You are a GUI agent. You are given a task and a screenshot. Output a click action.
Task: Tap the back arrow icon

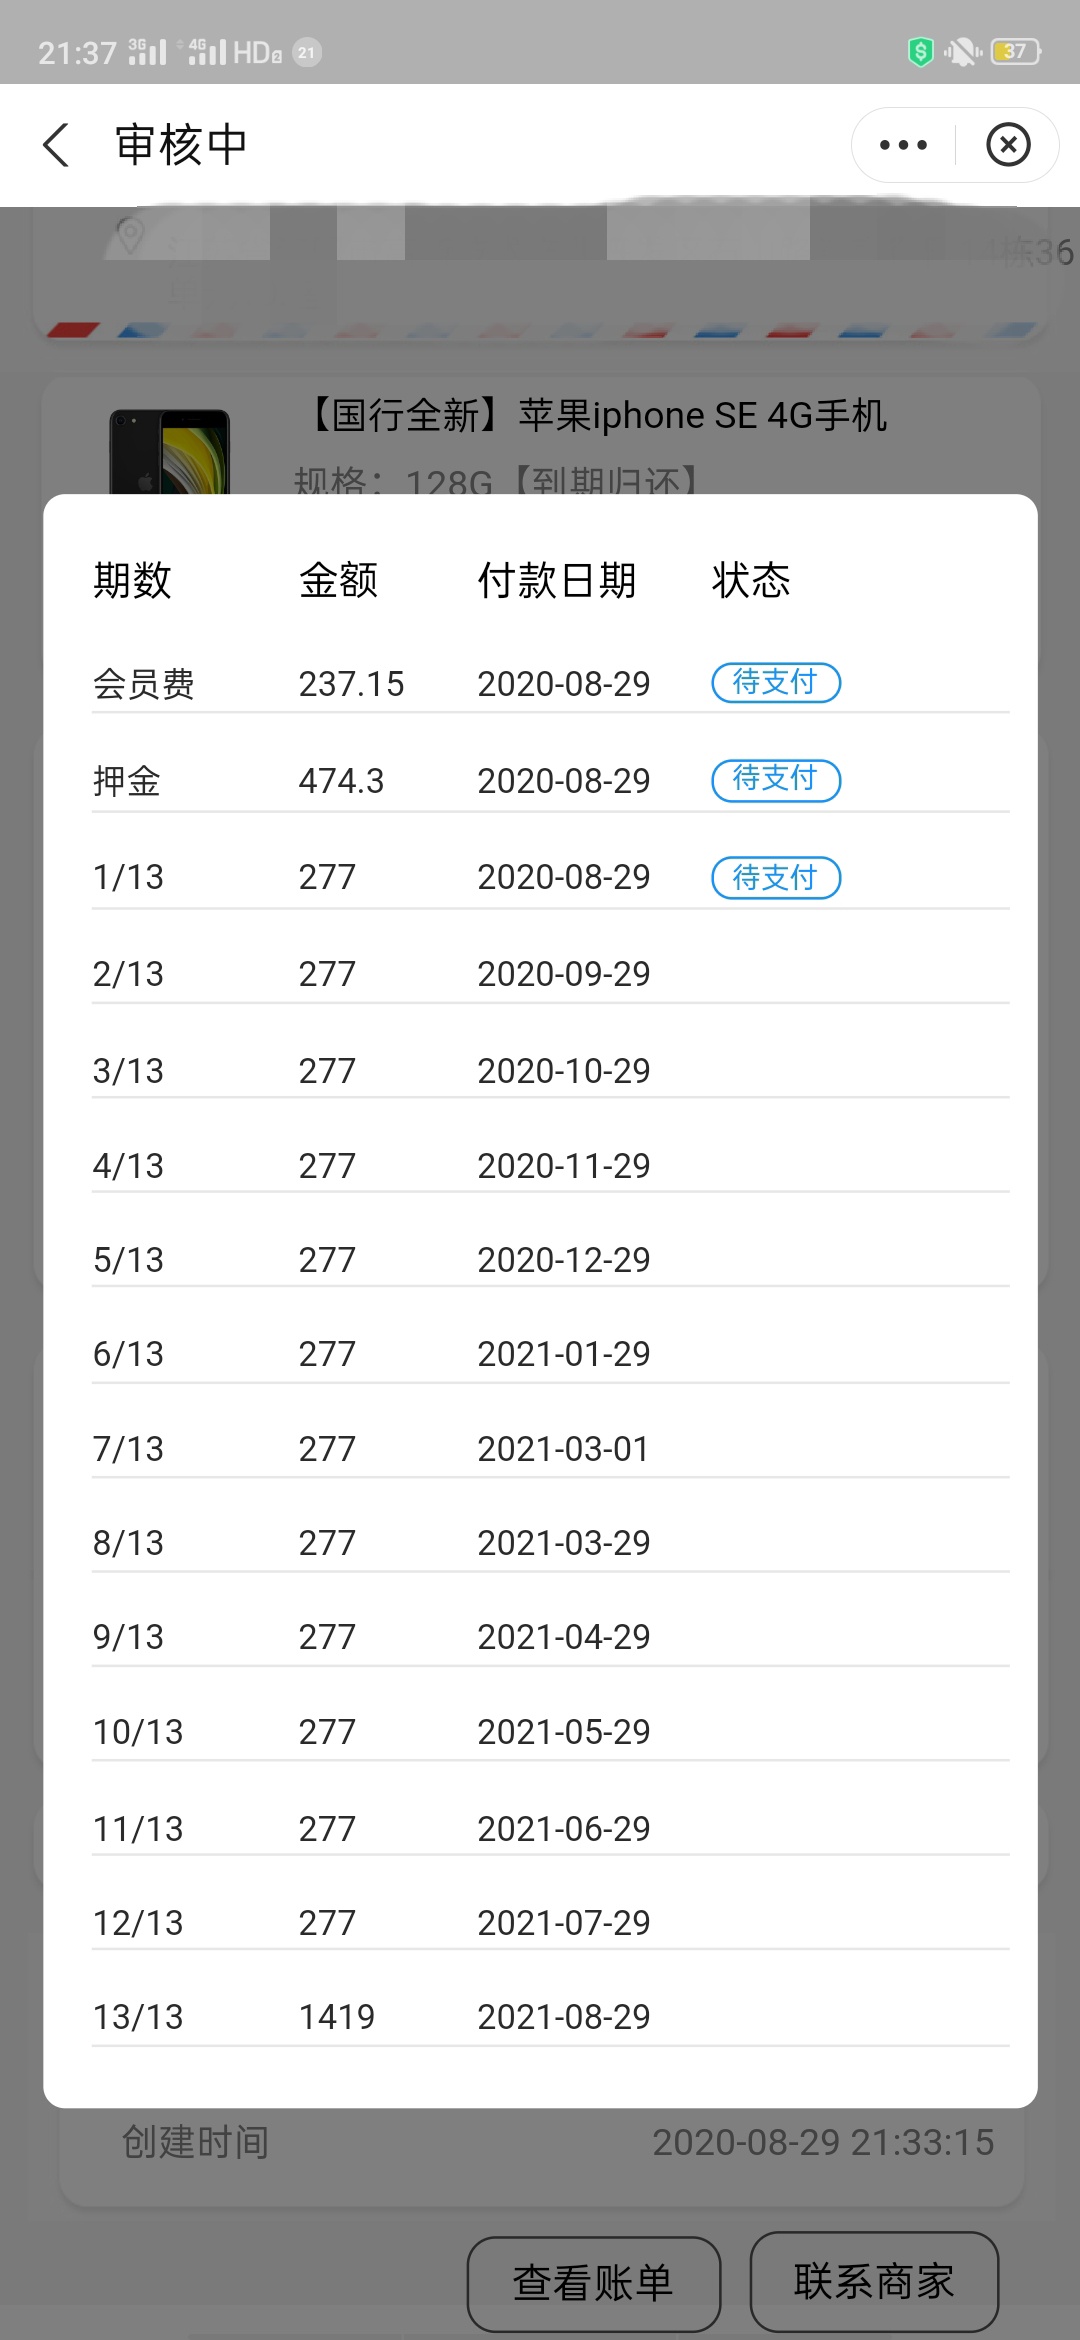click(57, 146)
